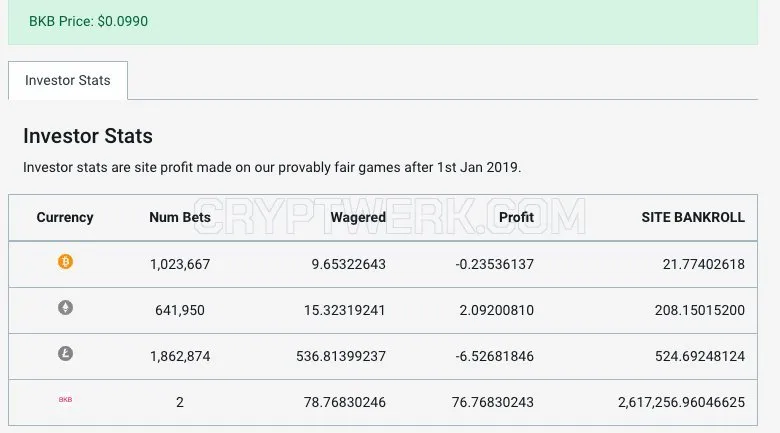This screenshot has height=433, width=780.
Task: Click the Profit column header
Action: click(516, 217)
